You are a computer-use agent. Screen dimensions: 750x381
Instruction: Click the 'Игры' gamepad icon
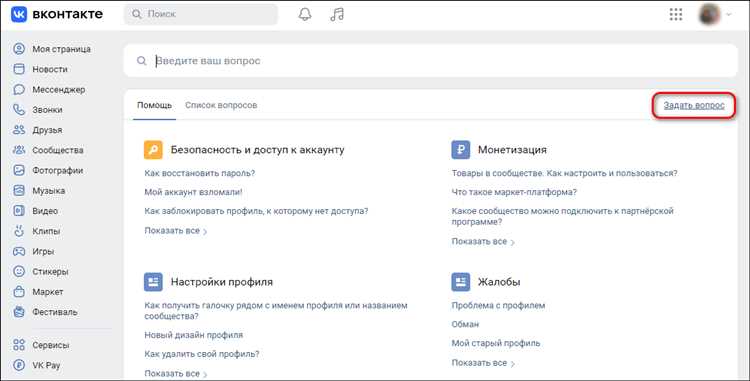(x=19, y=251)
